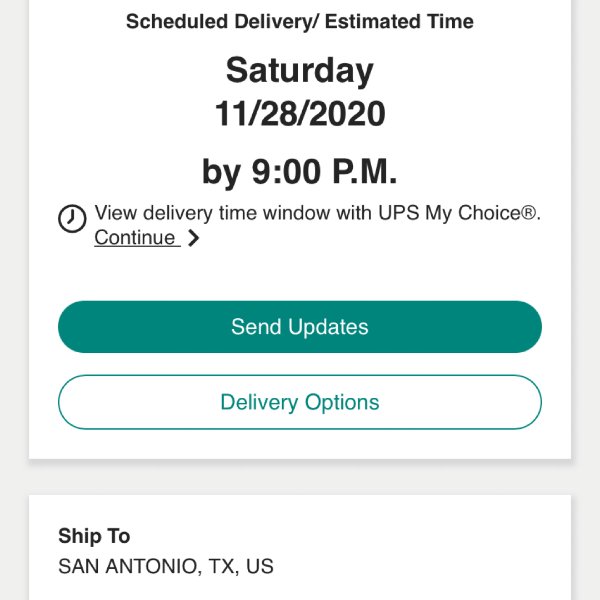Viewport: 600px width, 600px height.
Task: Click inside the Ship To card
Action: coord(300,548)
